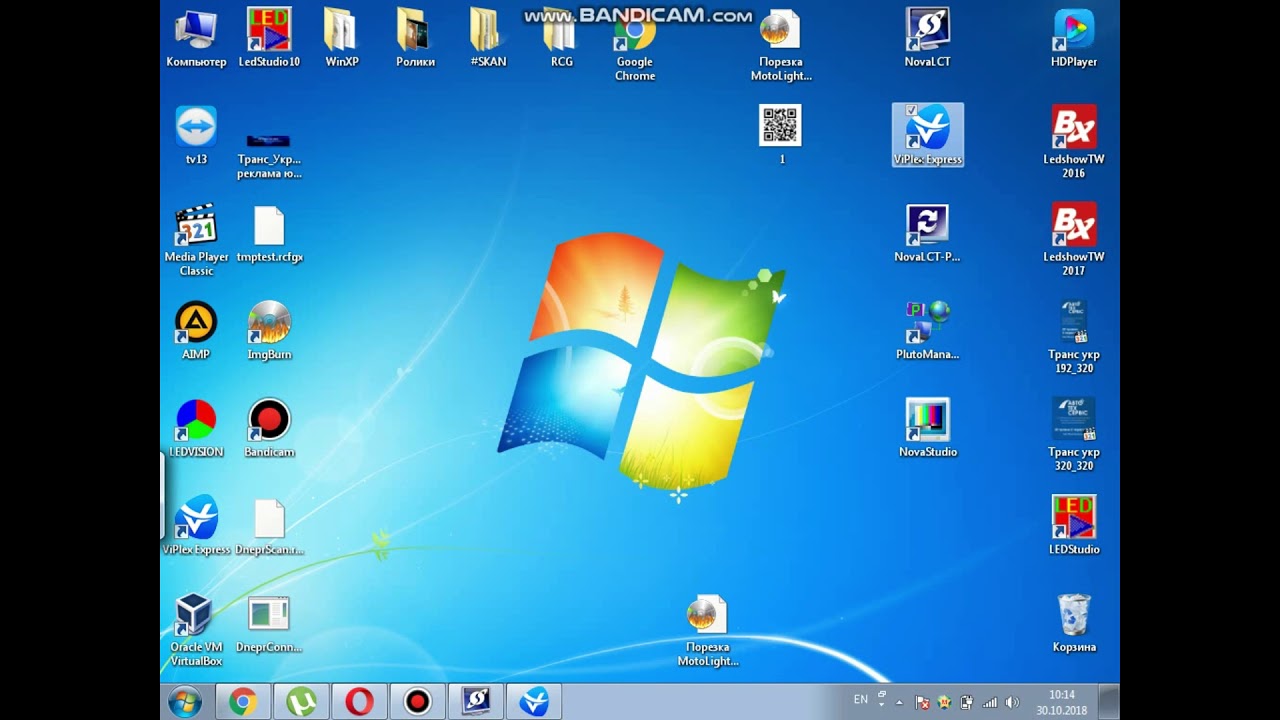Screen dimensions: 1280x720
Task: Select the QR code image file named 1
Action: [781, 135]
